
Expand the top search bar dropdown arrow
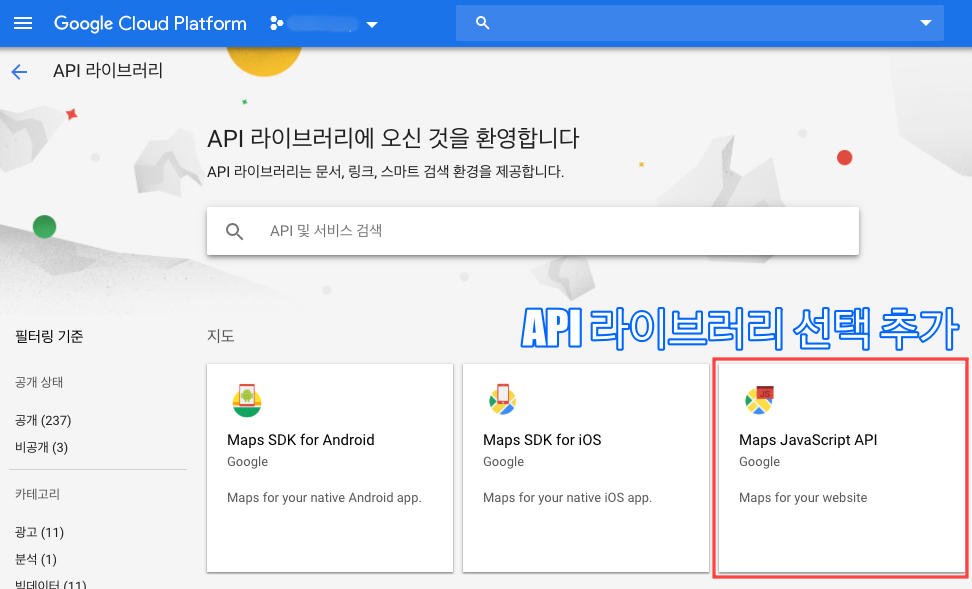926,23
